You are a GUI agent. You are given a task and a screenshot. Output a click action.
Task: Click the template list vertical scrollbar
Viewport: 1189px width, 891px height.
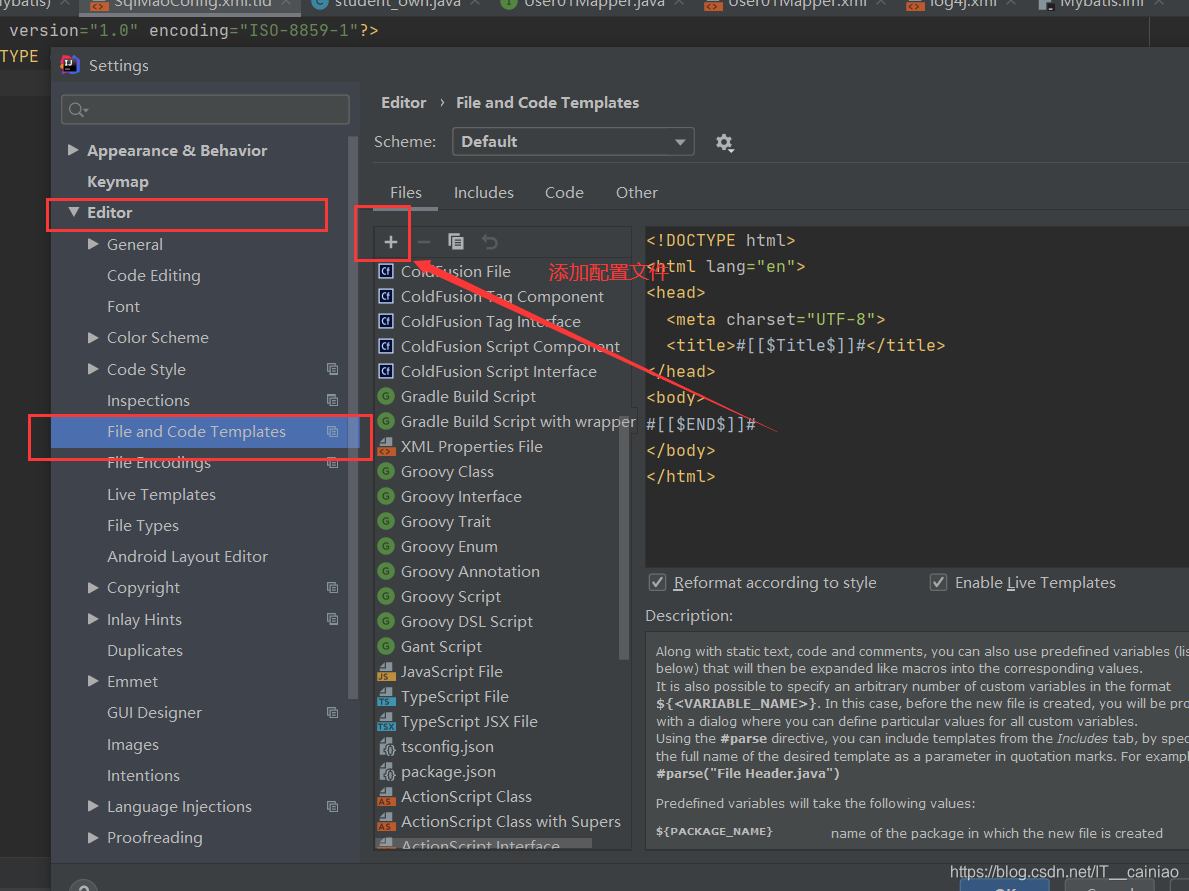pos(624,537)
